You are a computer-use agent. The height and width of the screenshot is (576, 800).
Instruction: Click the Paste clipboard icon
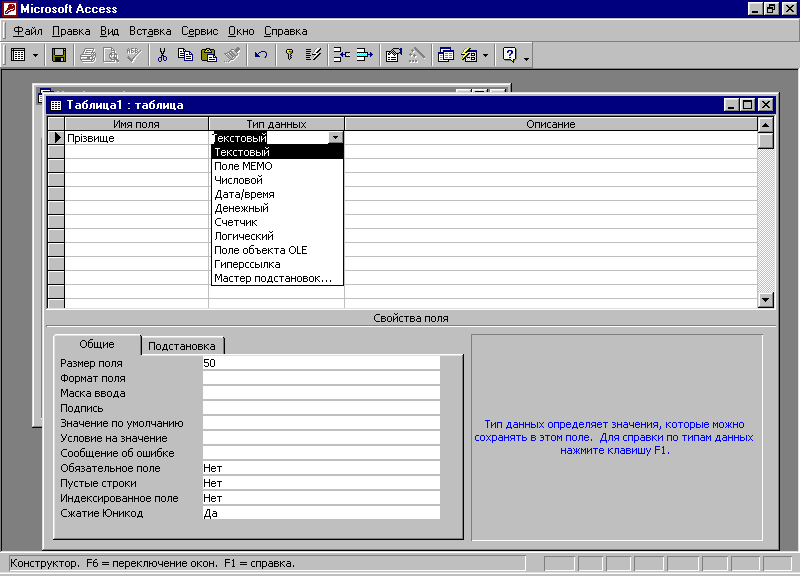pos(209,55)
